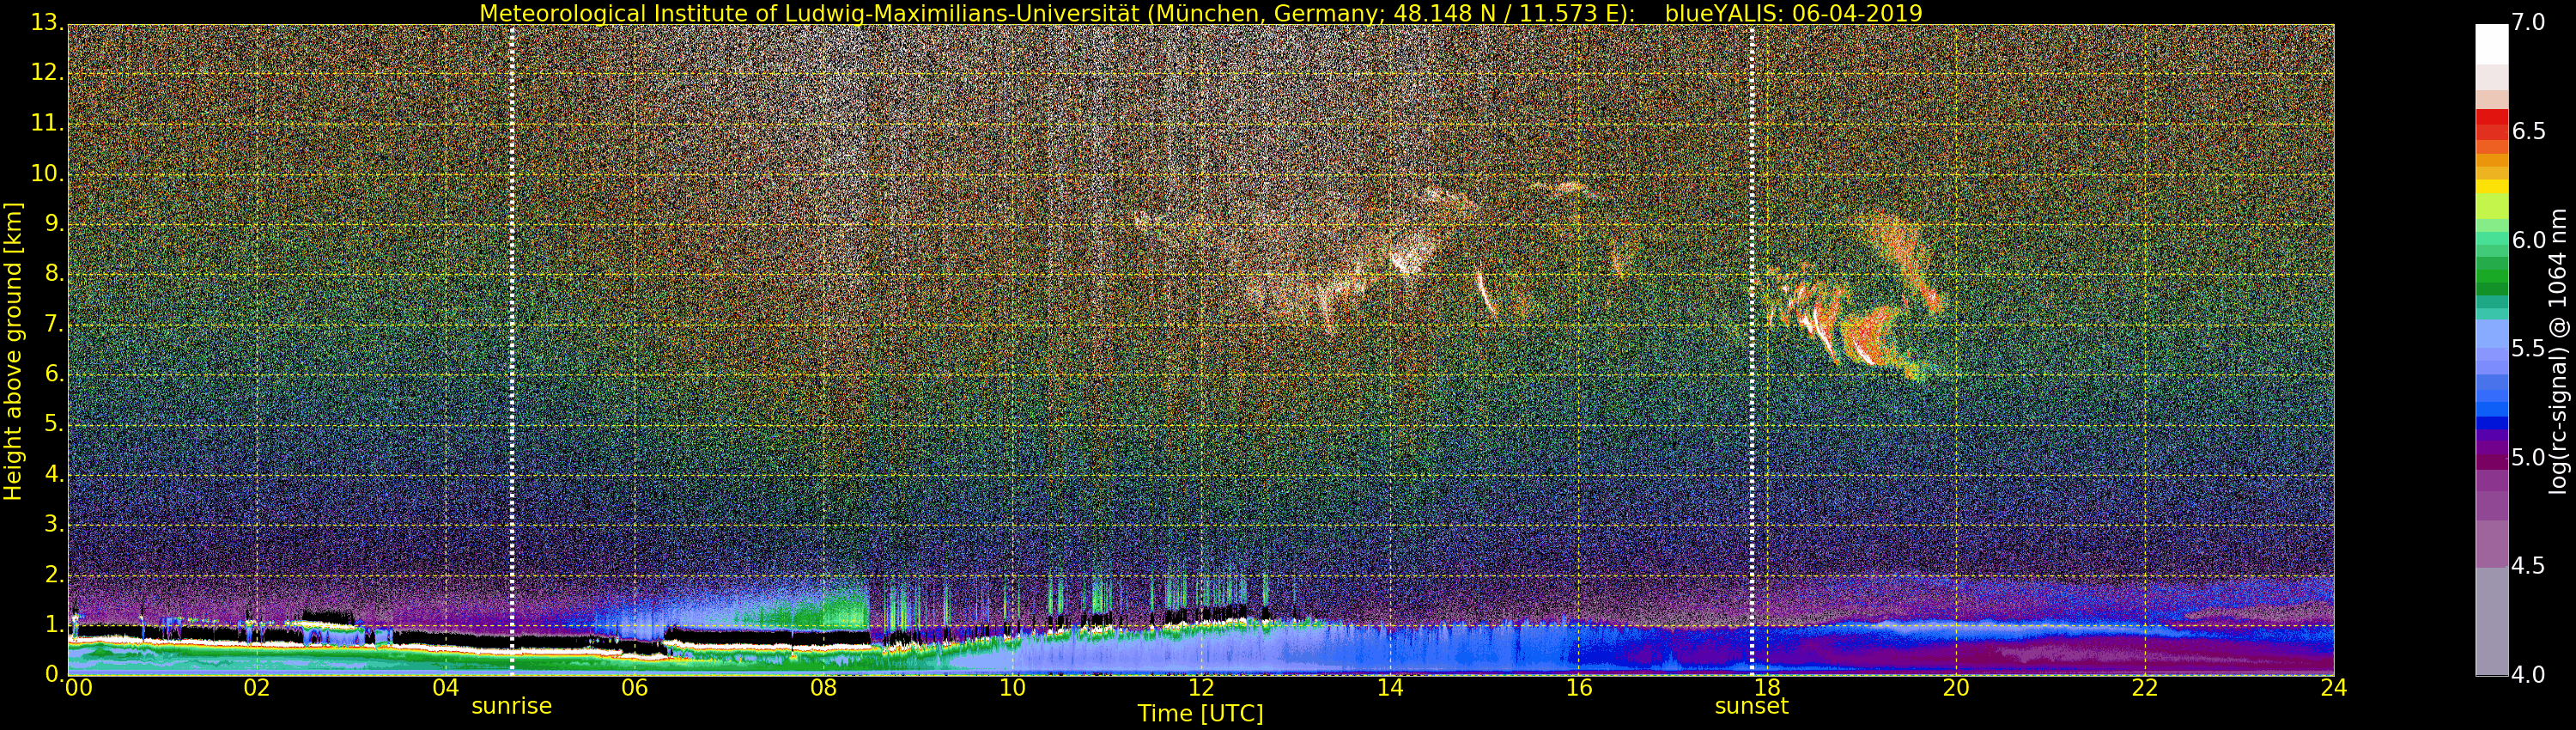Click the height tick label '9.'

pyautogui.click(x=54, y=223)
